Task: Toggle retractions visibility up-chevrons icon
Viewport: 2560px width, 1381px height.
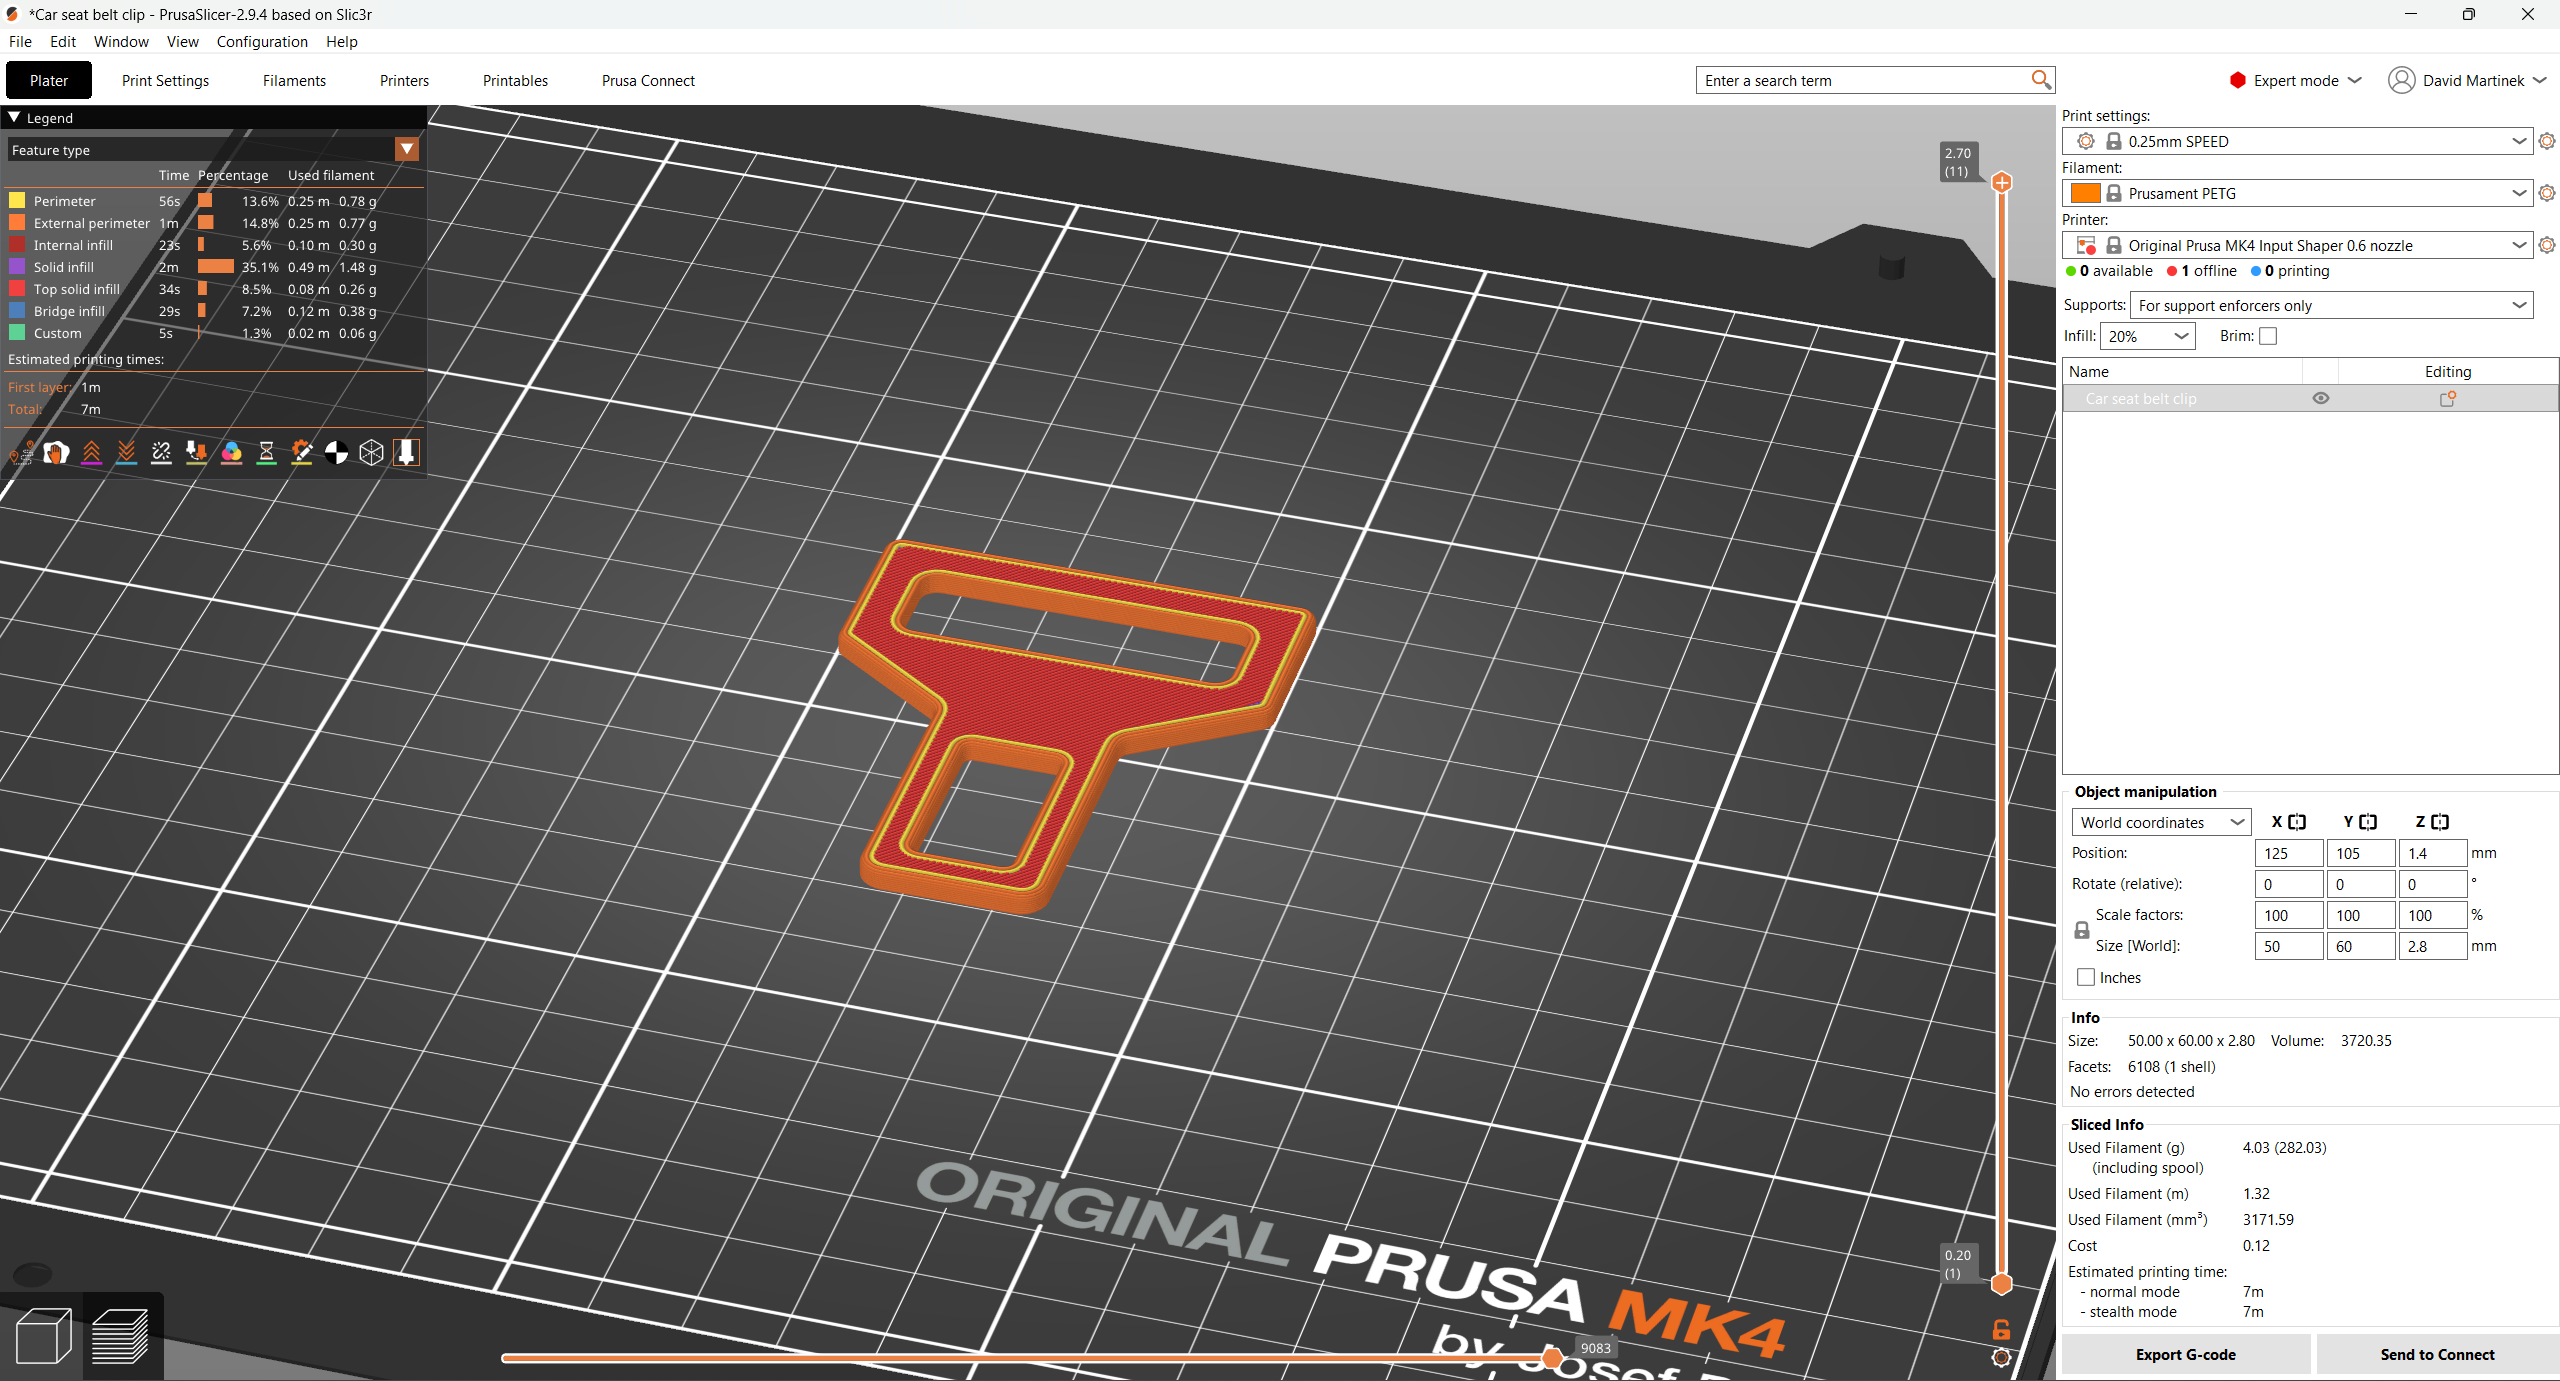Action: click(x=91, y=453)
